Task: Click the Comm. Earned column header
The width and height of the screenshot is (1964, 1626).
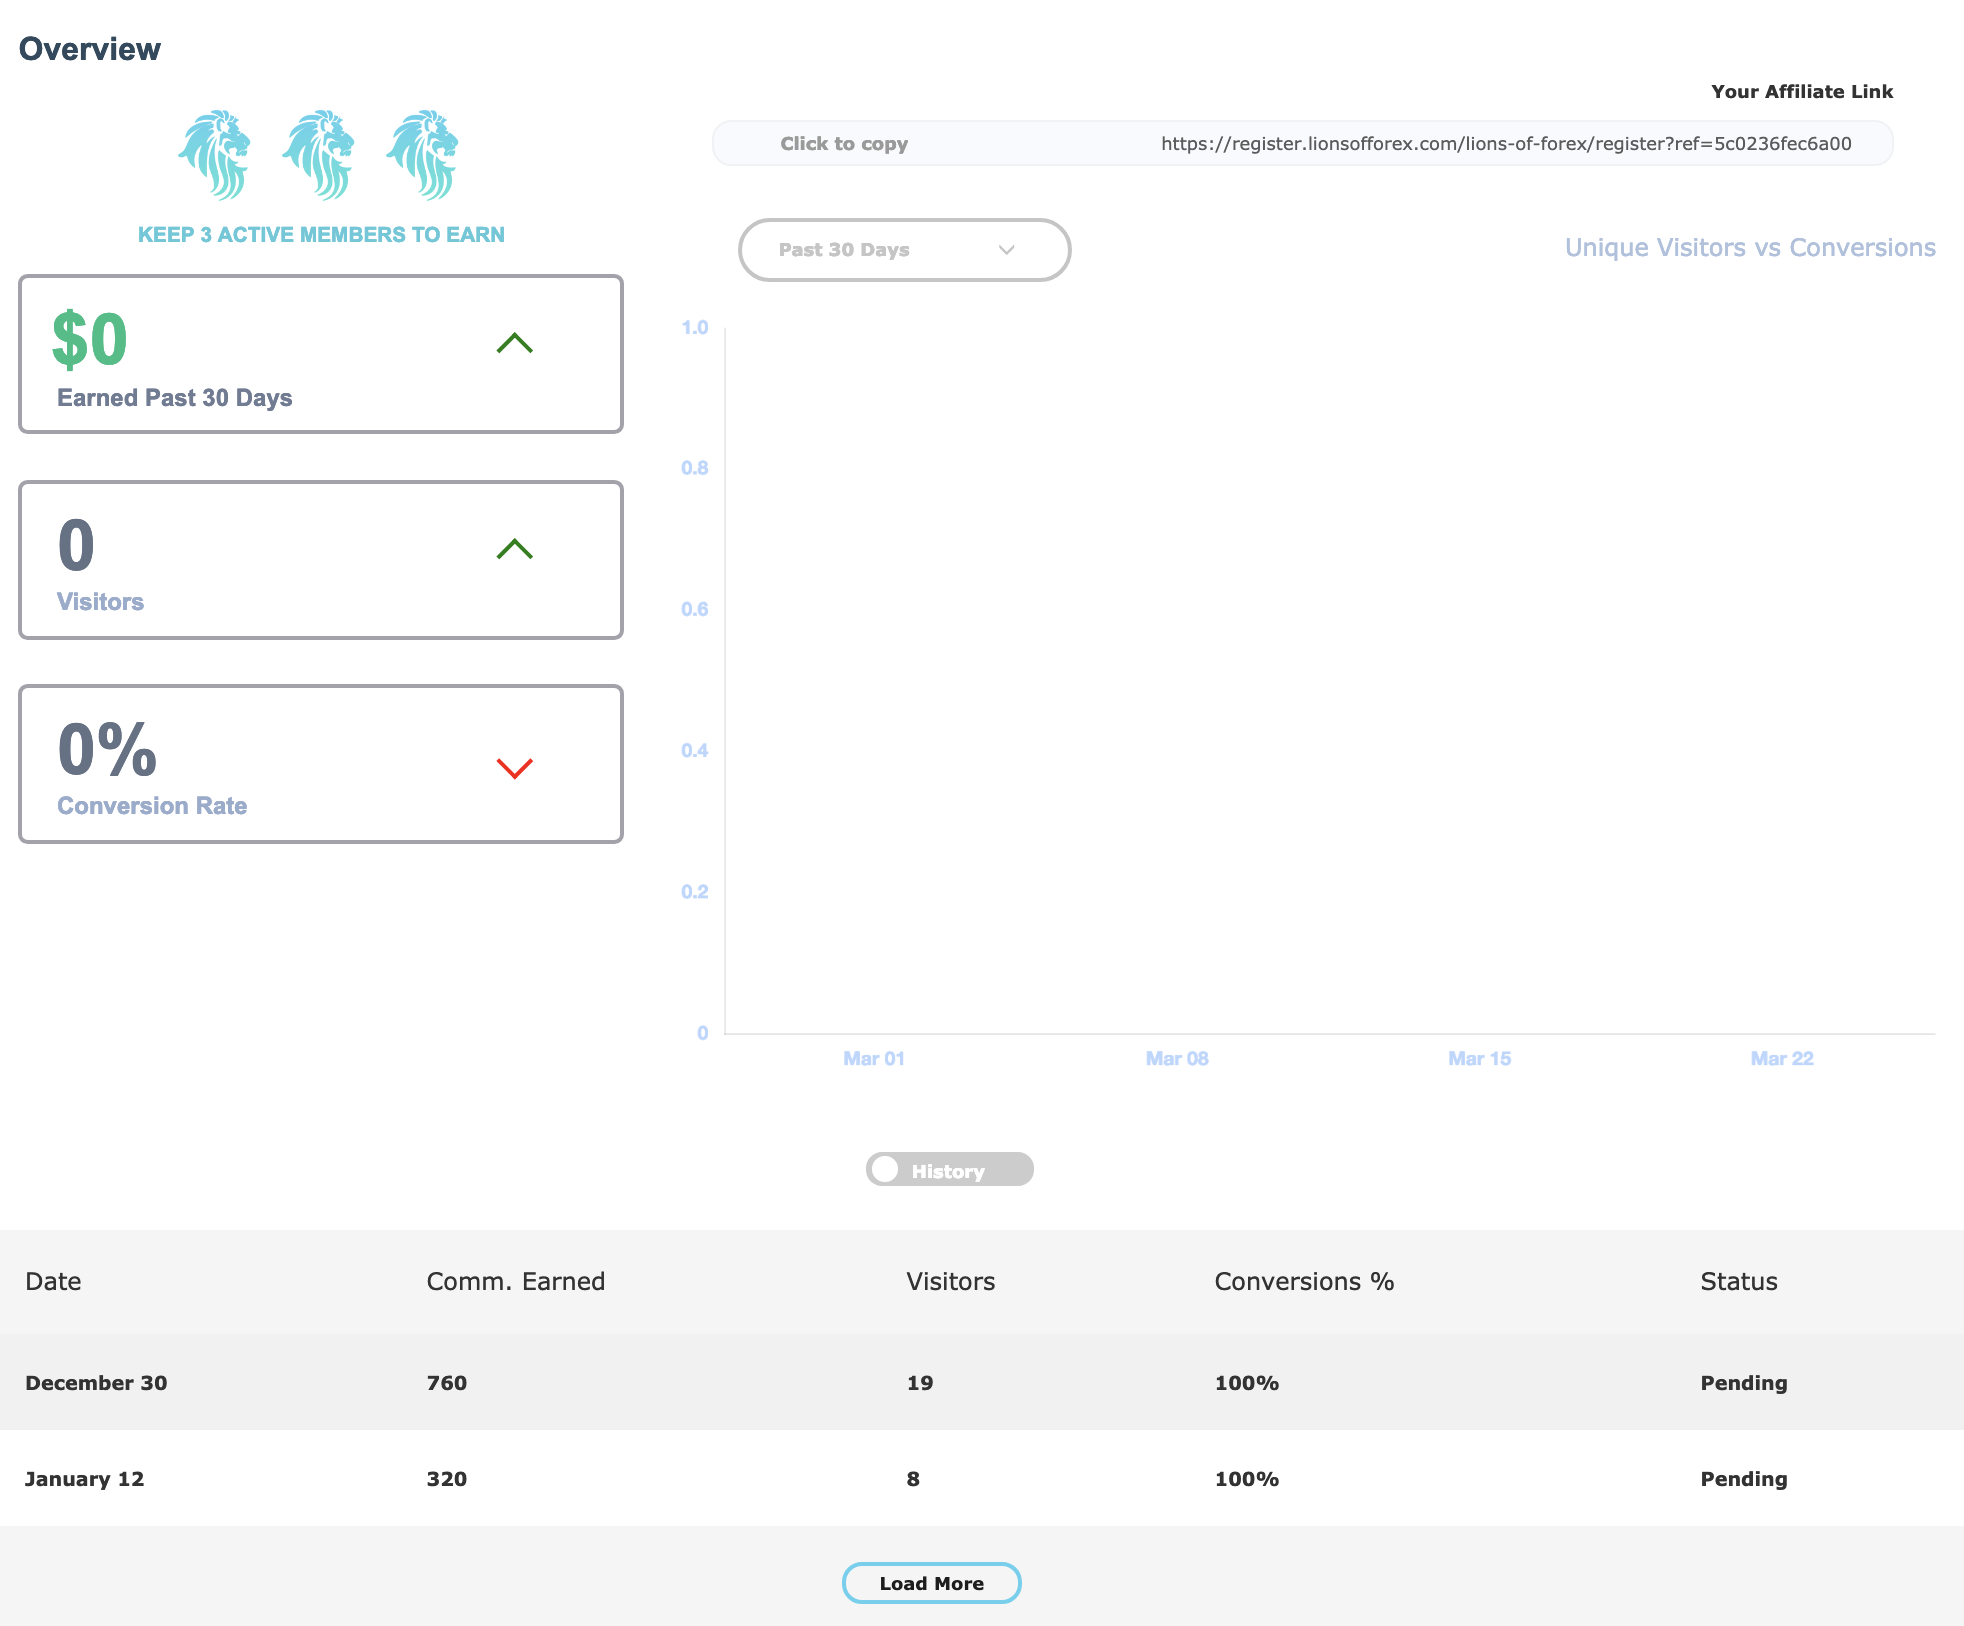Action: pyautogui.click(x=515, y=1282)
